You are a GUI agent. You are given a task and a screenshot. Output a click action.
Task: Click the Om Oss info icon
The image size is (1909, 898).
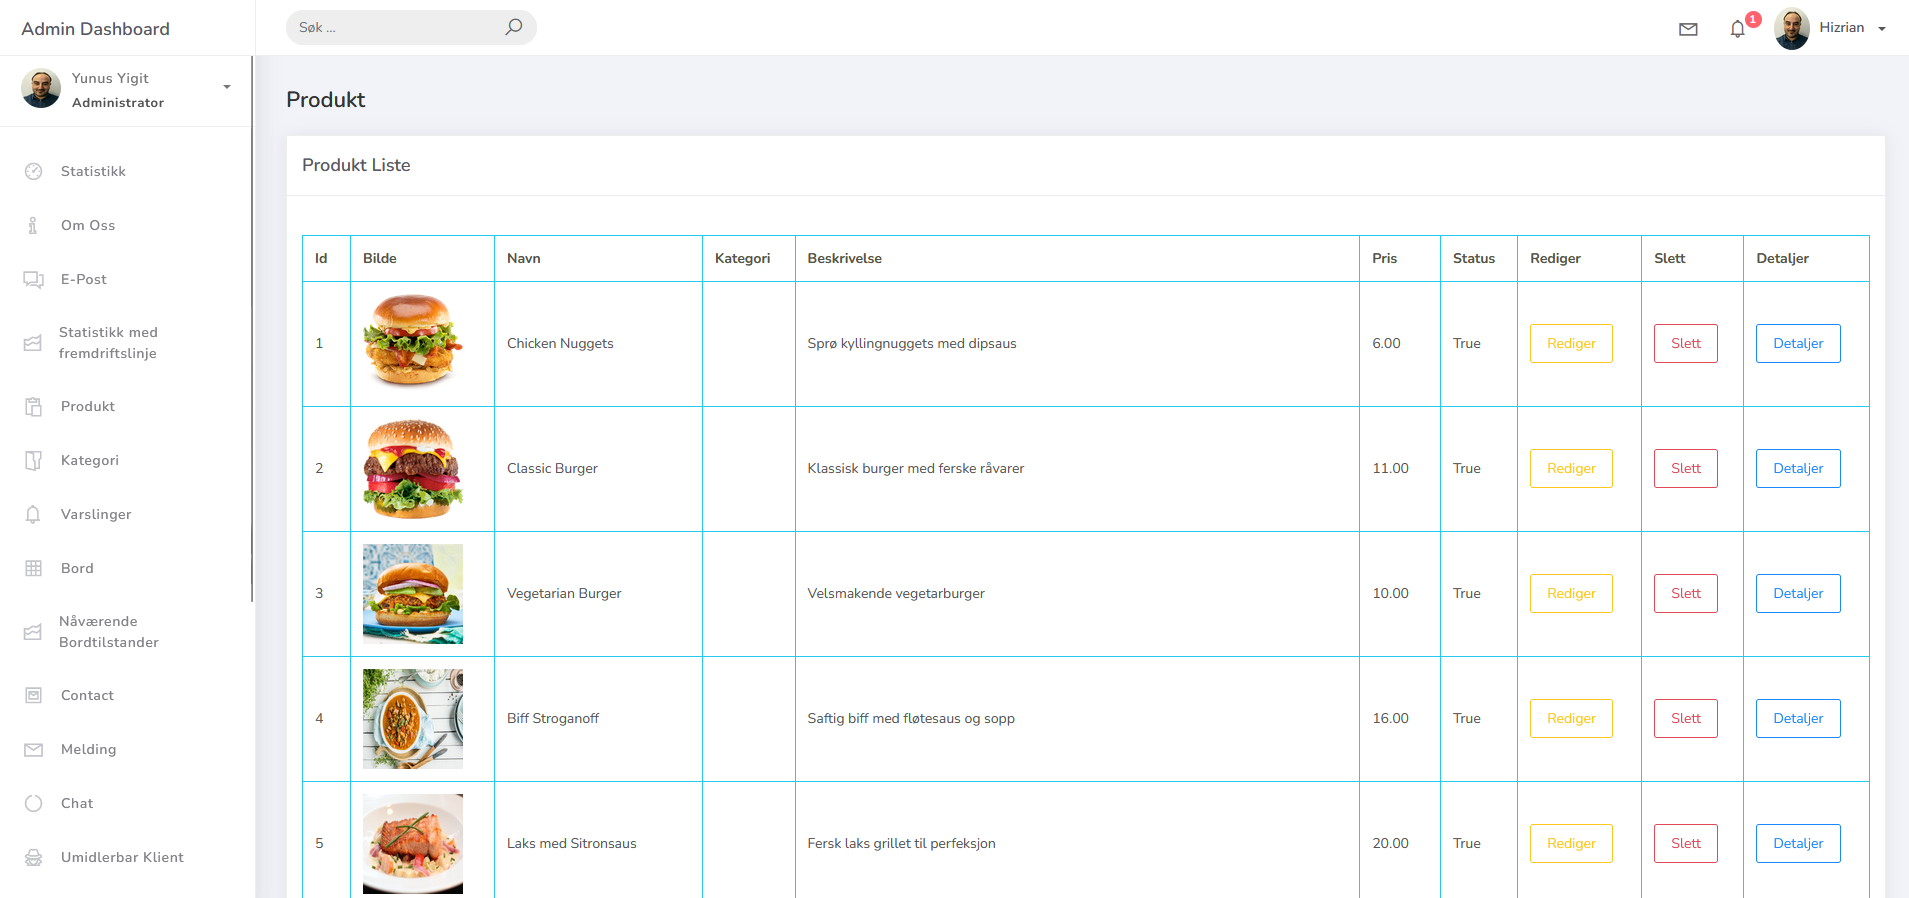(34, 225)
